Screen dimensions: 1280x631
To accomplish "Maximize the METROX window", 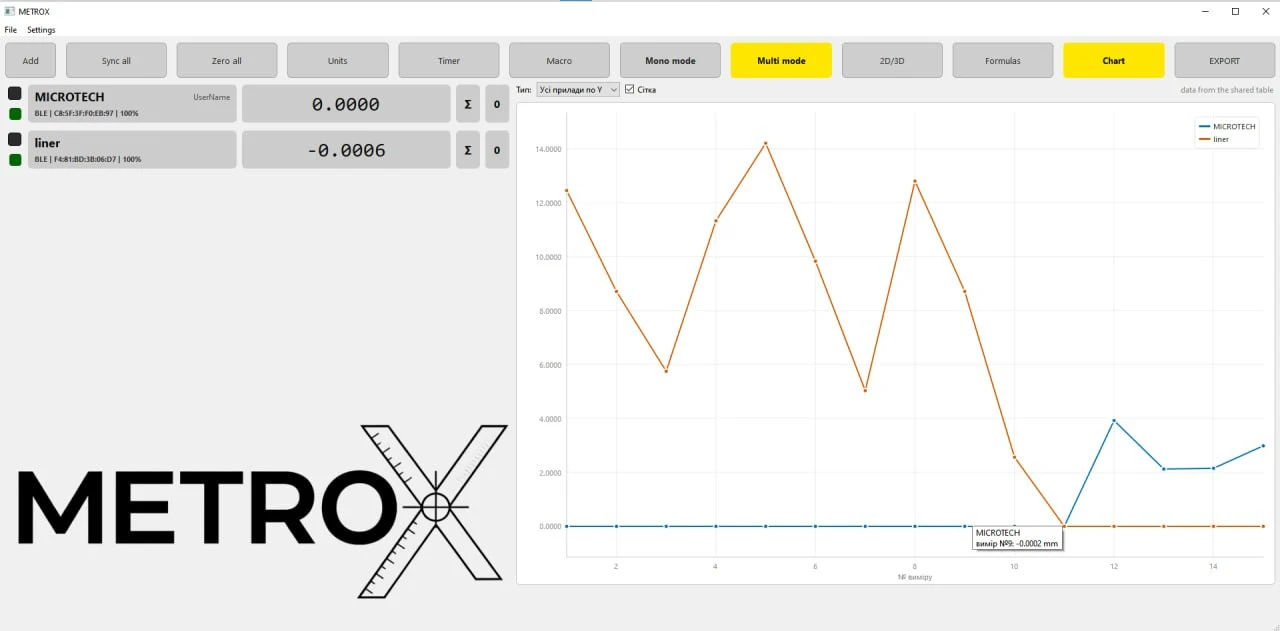I will pos(1235,11).
